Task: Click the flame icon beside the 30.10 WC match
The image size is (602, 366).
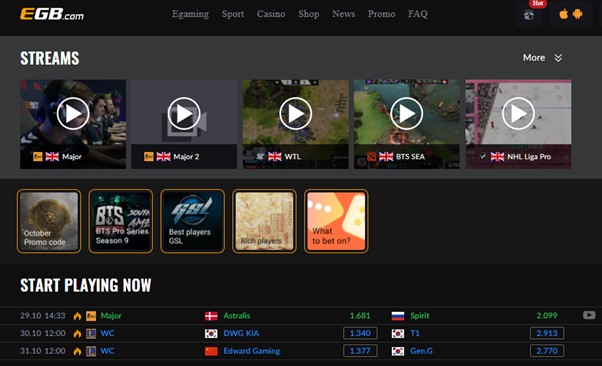Action: point(77,333)
